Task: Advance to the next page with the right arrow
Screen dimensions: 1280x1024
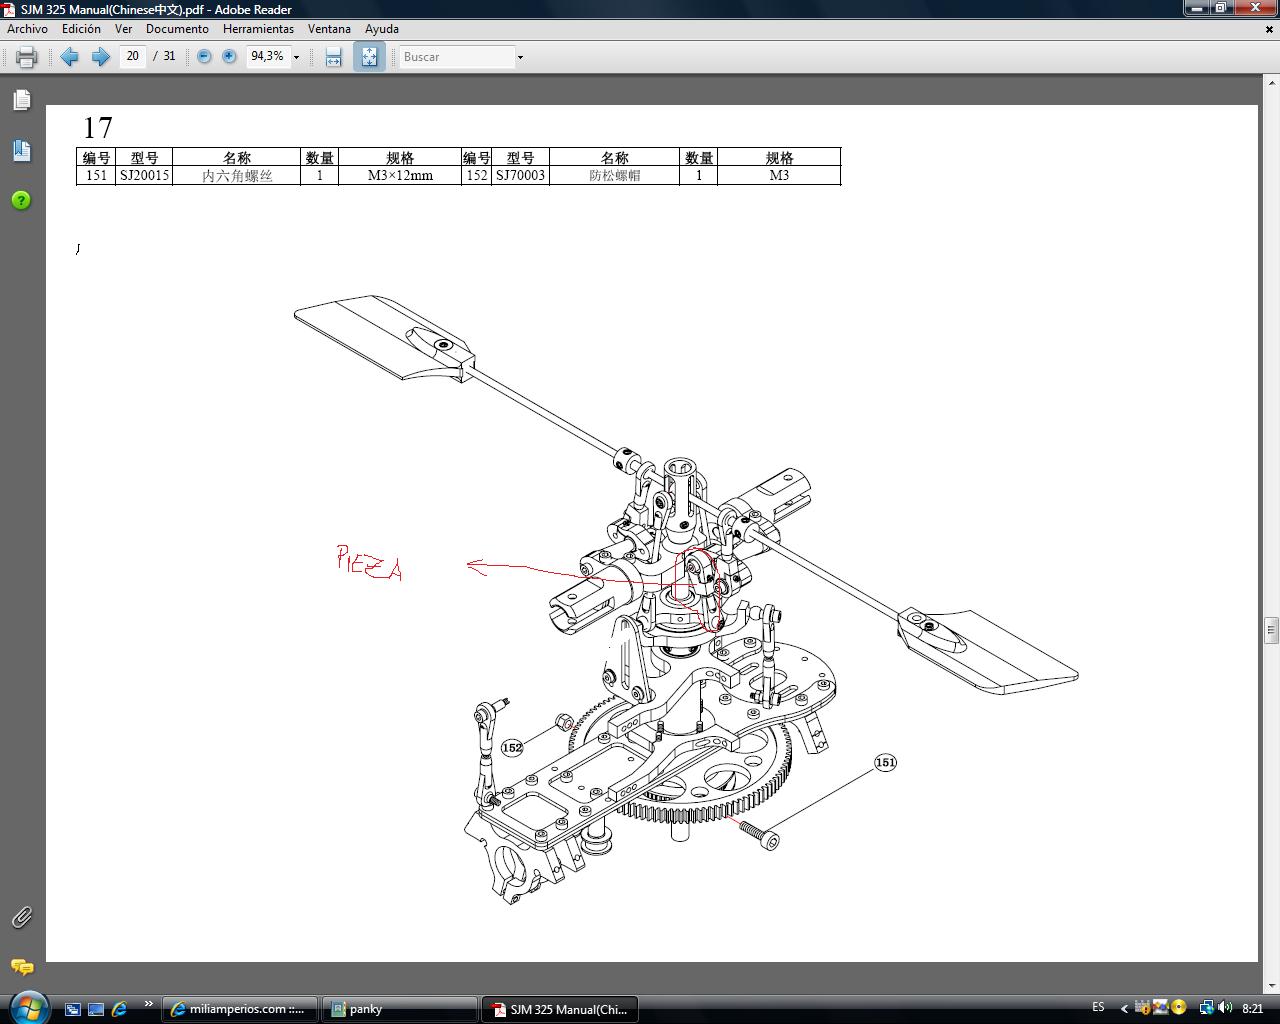Action: click(x=100, y=57)
